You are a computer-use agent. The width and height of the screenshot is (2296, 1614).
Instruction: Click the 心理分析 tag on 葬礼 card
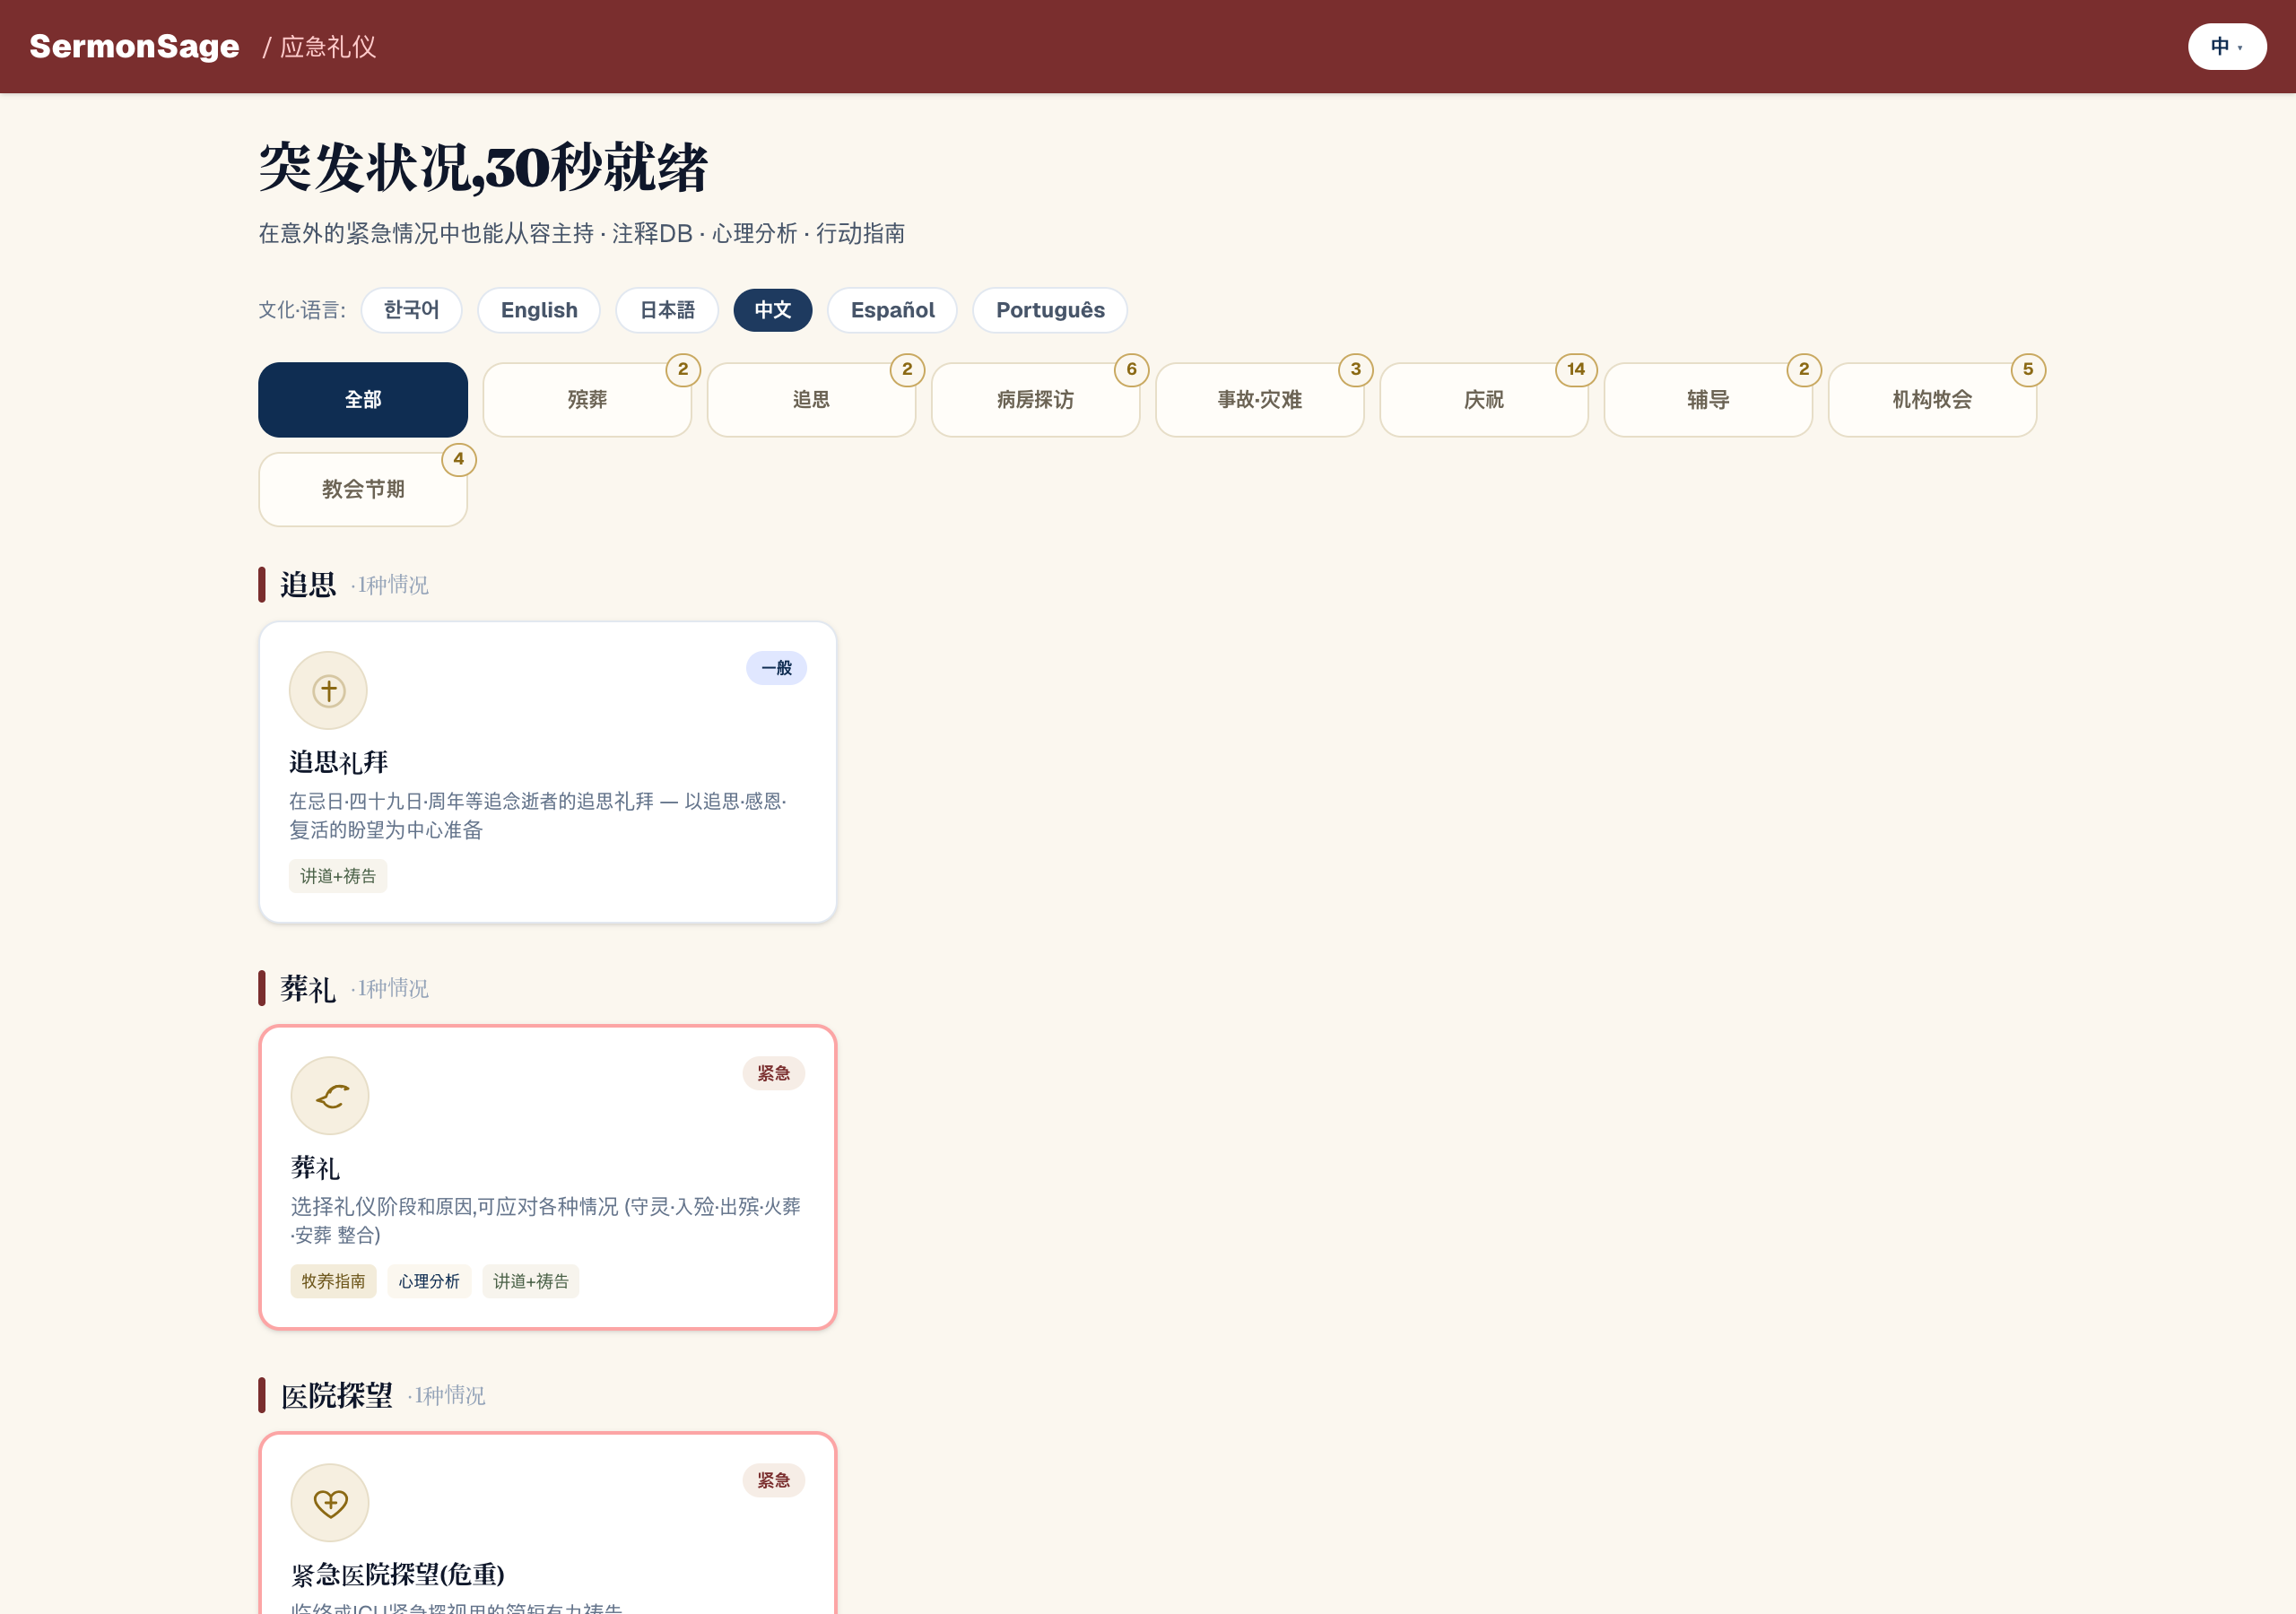tap(429, 1281)
